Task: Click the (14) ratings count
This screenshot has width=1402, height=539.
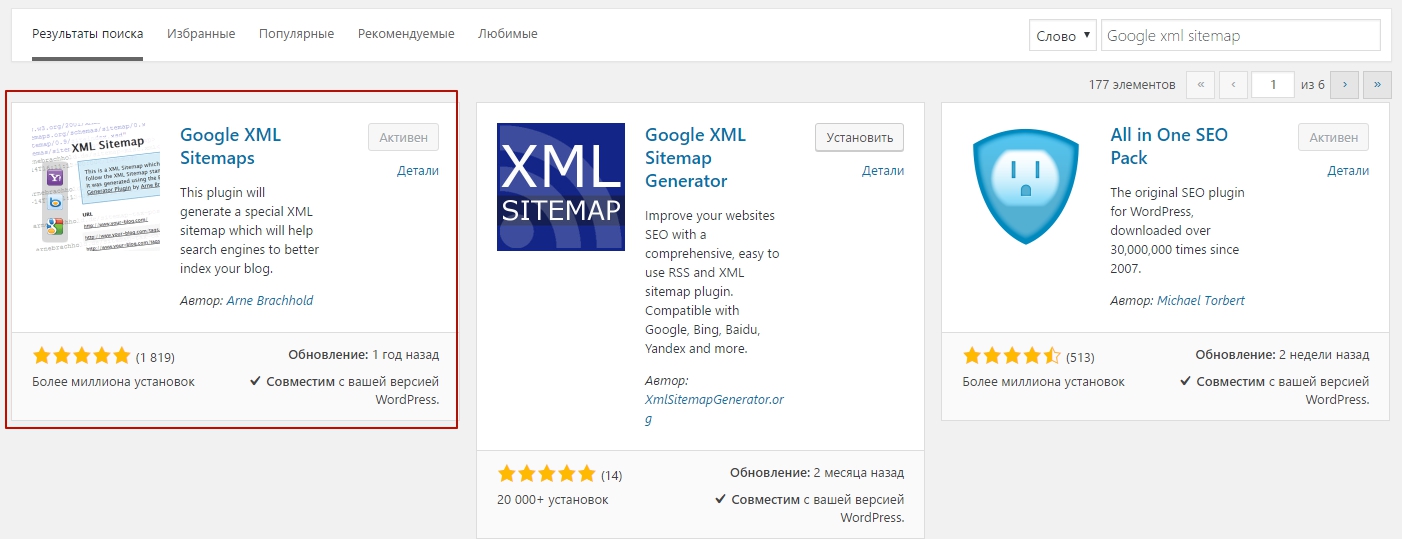Action: point(611,475)
